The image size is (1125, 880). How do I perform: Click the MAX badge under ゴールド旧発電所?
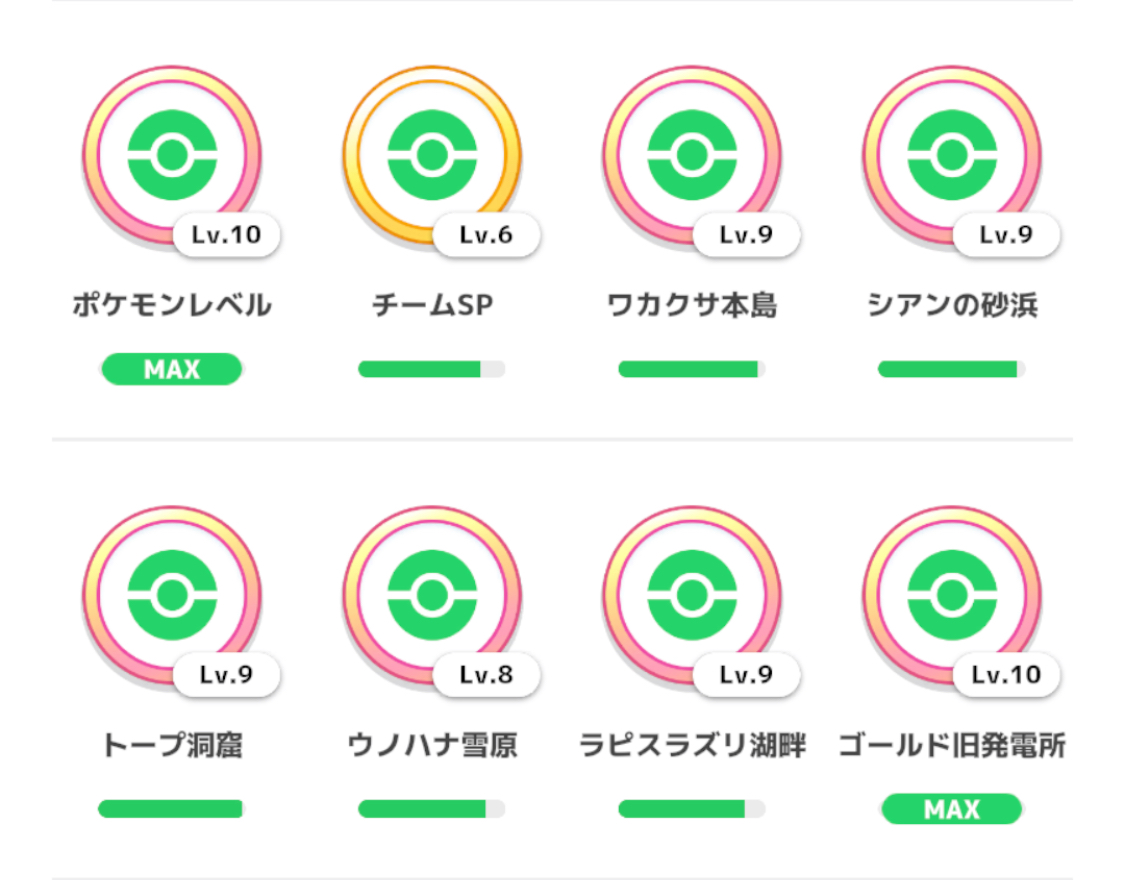(951, 809)
